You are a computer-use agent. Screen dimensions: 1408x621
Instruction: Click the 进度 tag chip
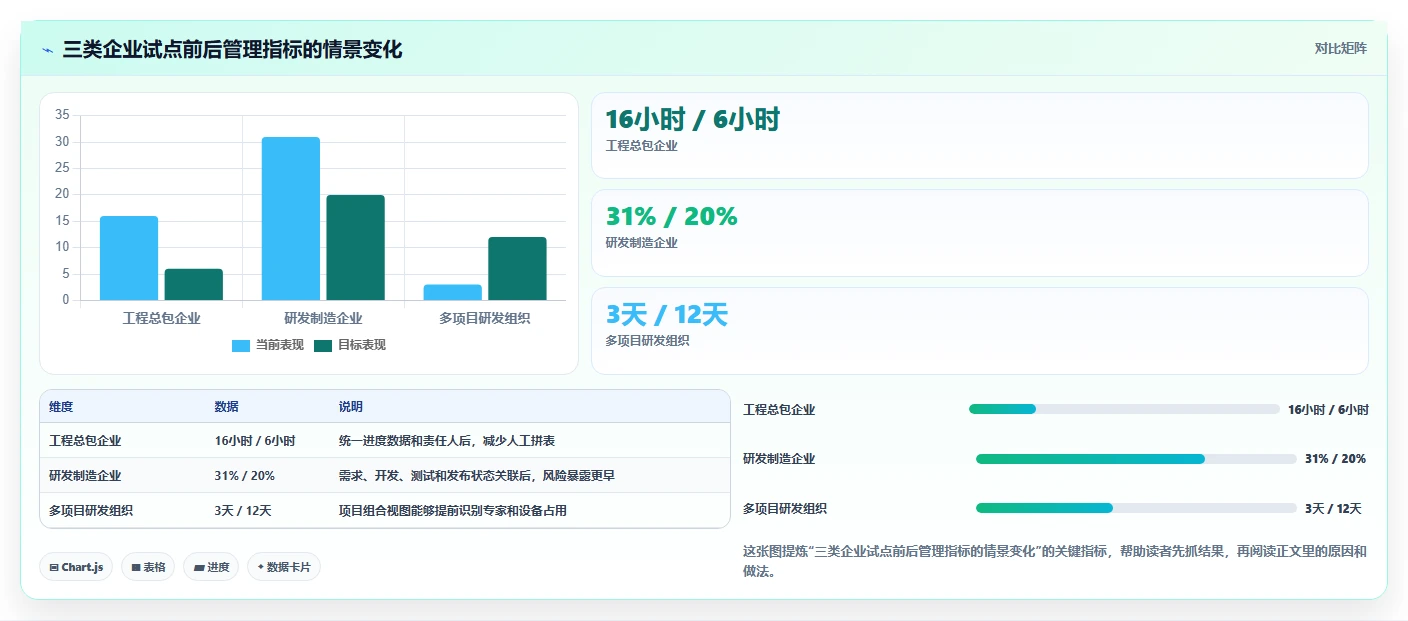pos(211,567)
